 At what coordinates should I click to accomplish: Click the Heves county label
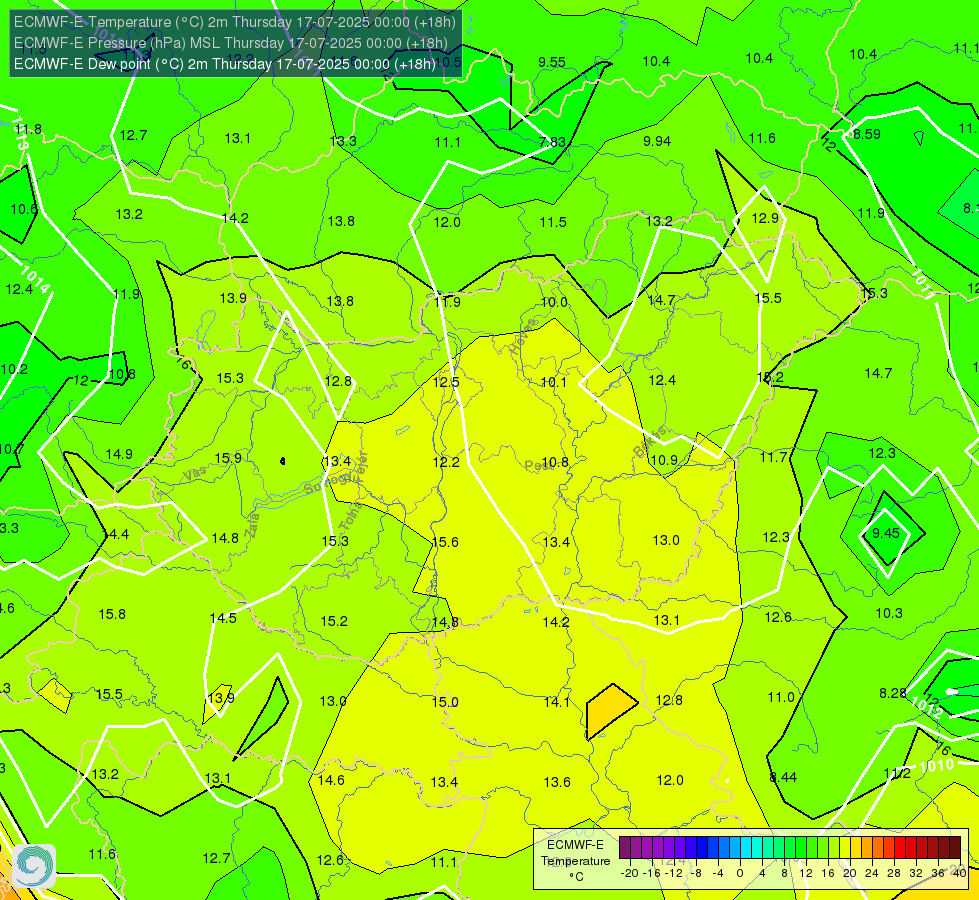coord(523,336)
